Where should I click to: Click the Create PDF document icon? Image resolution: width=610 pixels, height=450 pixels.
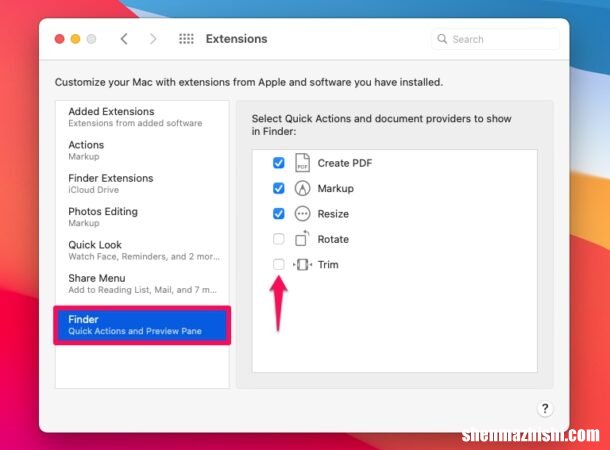[x=302, y=163]
